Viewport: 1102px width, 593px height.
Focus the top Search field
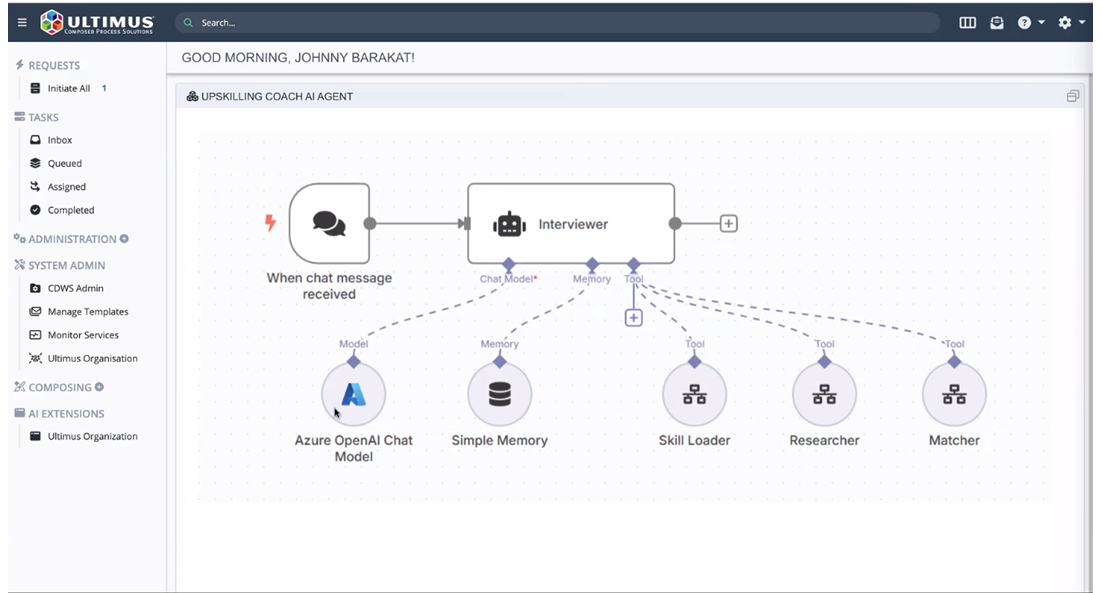[557, 23]
